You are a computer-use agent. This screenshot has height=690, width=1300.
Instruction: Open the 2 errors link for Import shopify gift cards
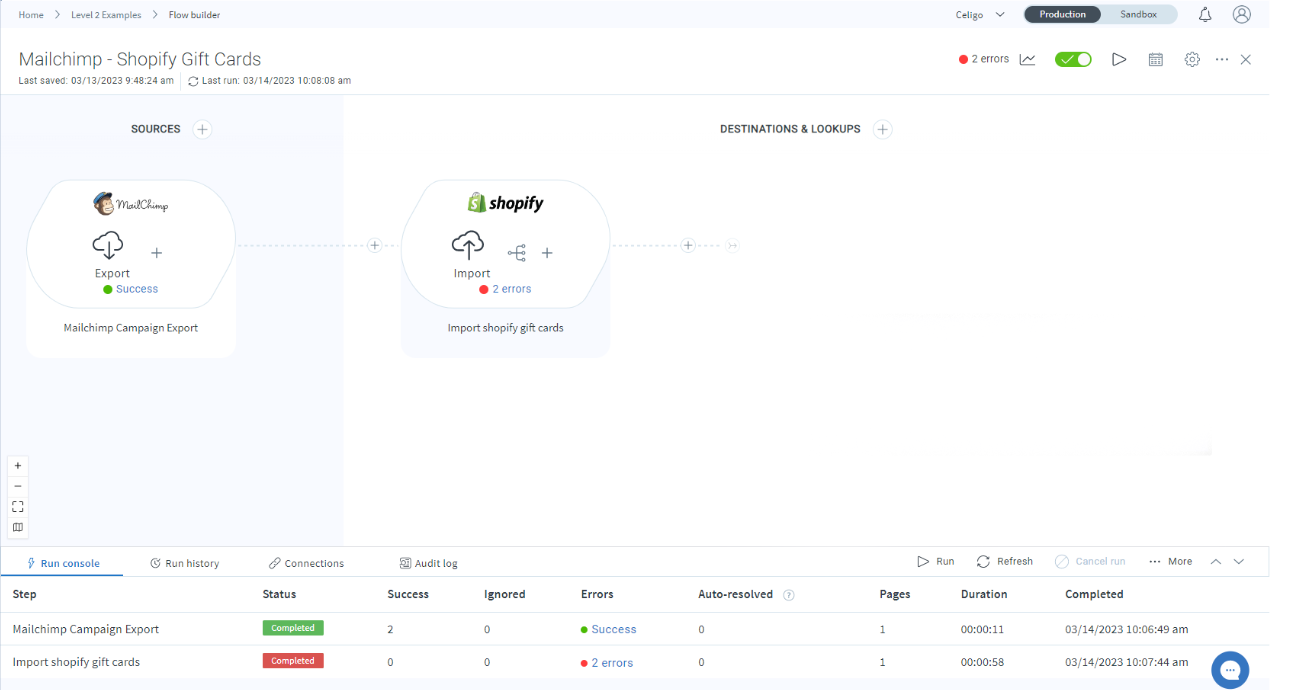click(611, 662)
